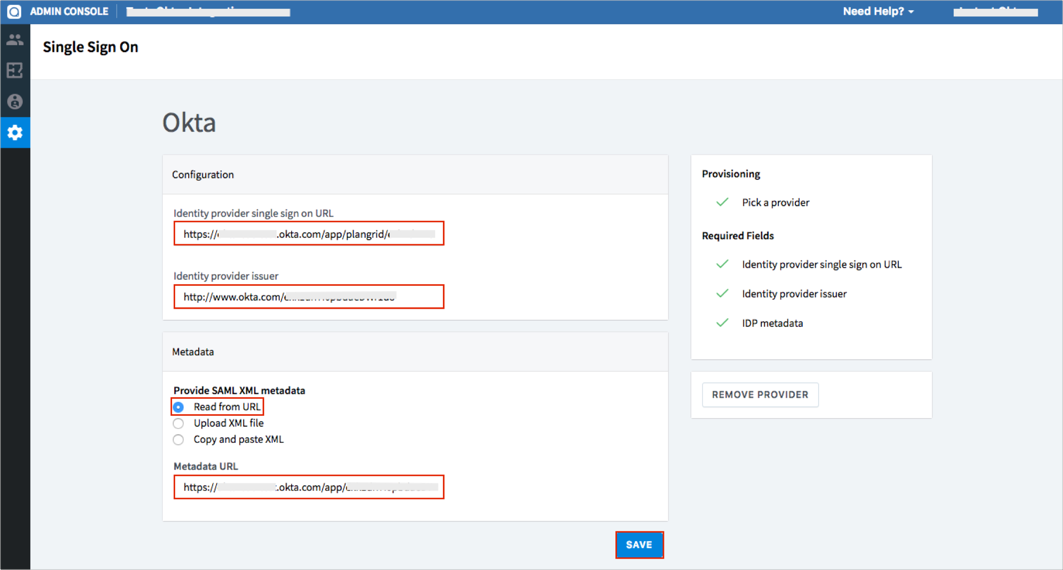Choose the Upload XML file radio option
The width and height of the screenshot is (1063, 570).
pos(179,424)
